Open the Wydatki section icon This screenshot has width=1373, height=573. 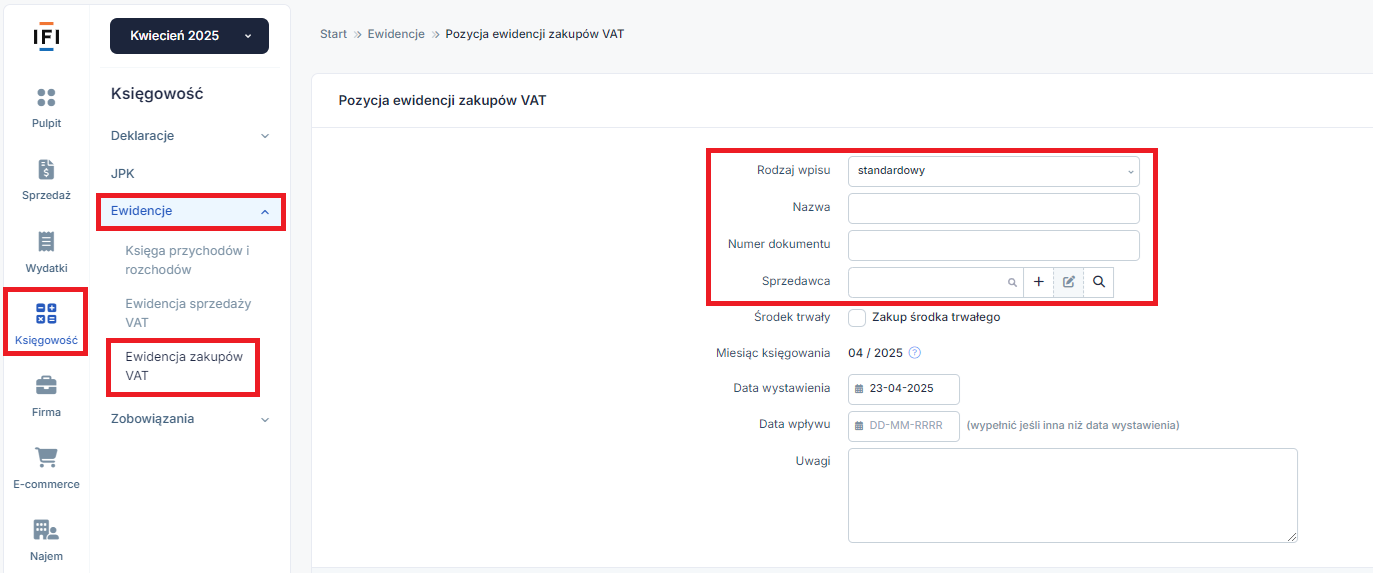[x=46, y=242]
